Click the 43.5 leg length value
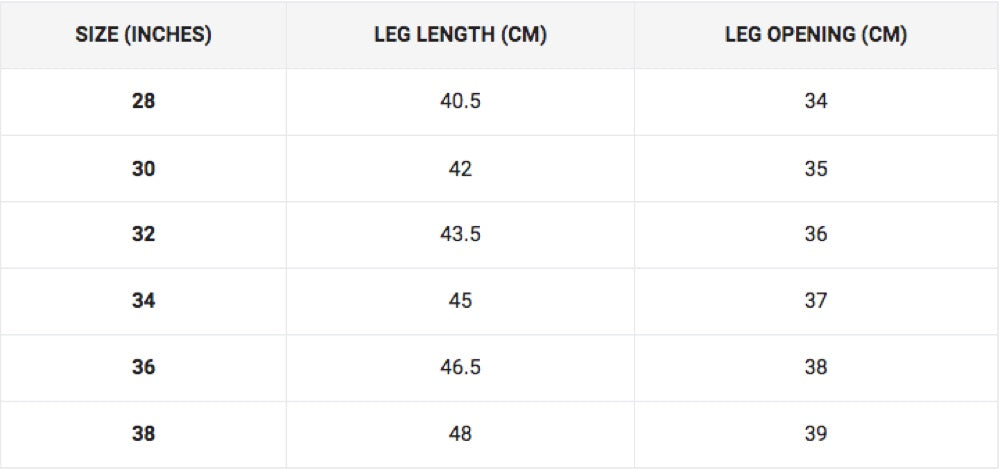The height and width of the screenshot is (470, 1000). 460,235
